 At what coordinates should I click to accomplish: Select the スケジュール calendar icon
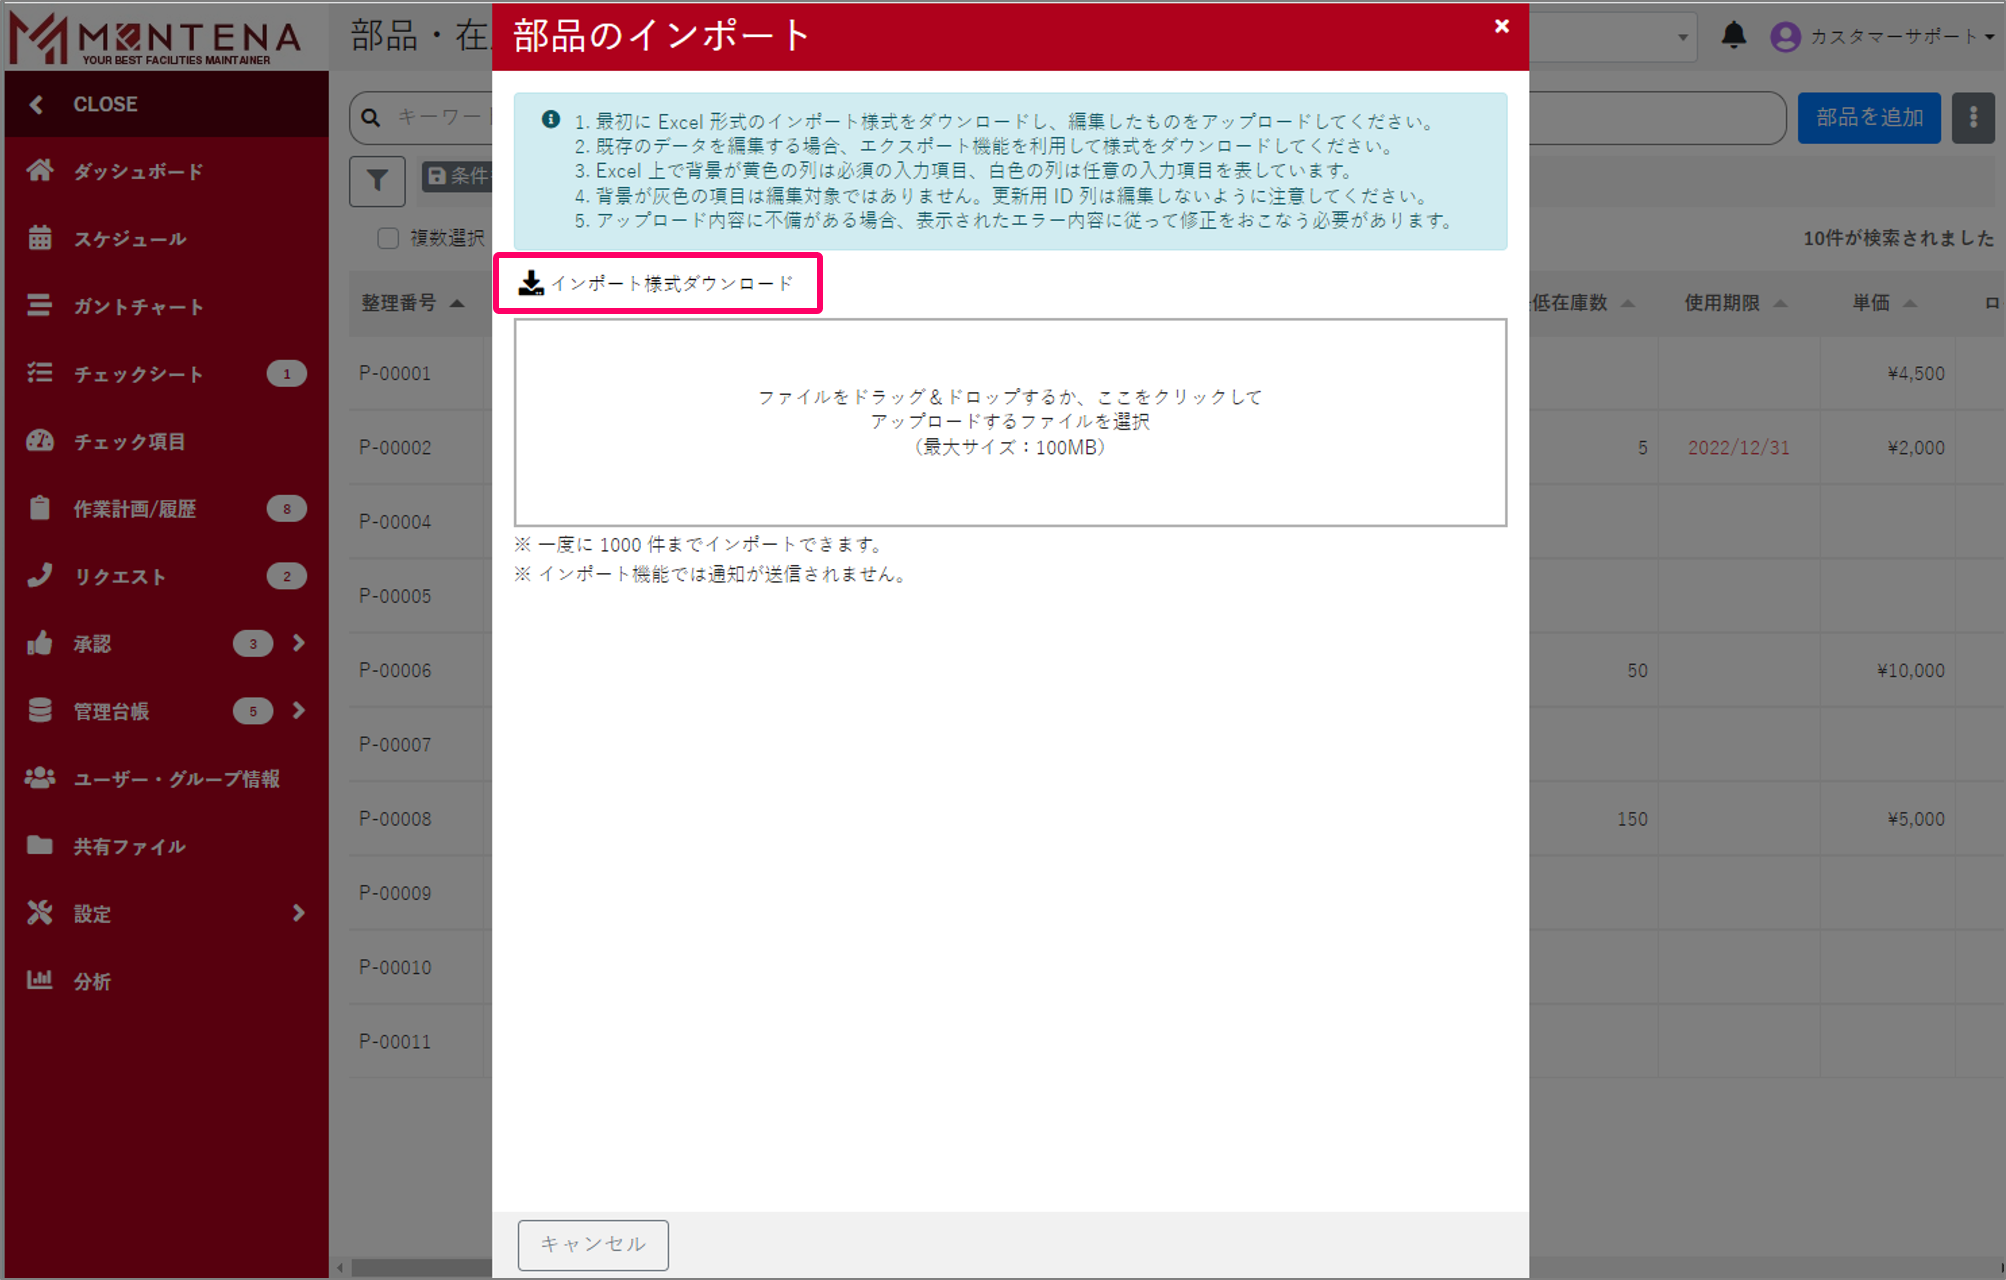point(40,238)
